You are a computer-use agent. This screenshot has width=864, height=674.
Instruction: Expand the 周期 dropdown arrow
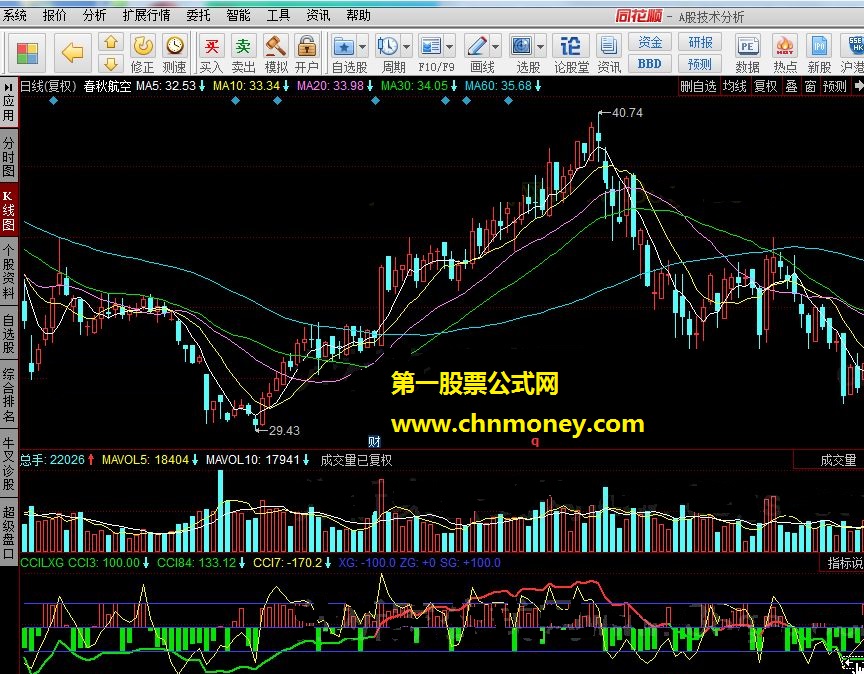406,47
